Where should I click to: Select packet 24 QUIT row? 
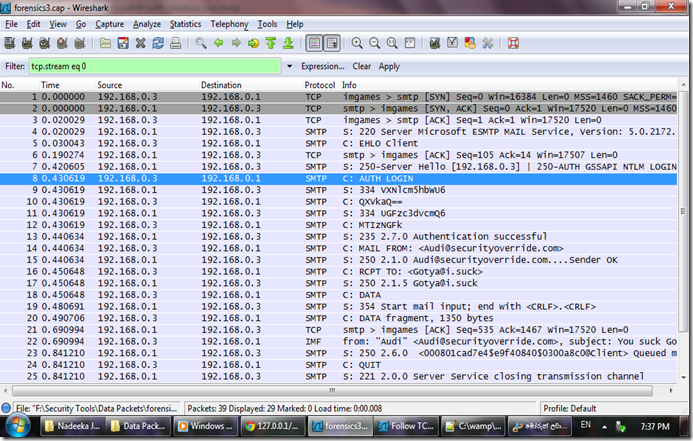[x=339, y=365]
